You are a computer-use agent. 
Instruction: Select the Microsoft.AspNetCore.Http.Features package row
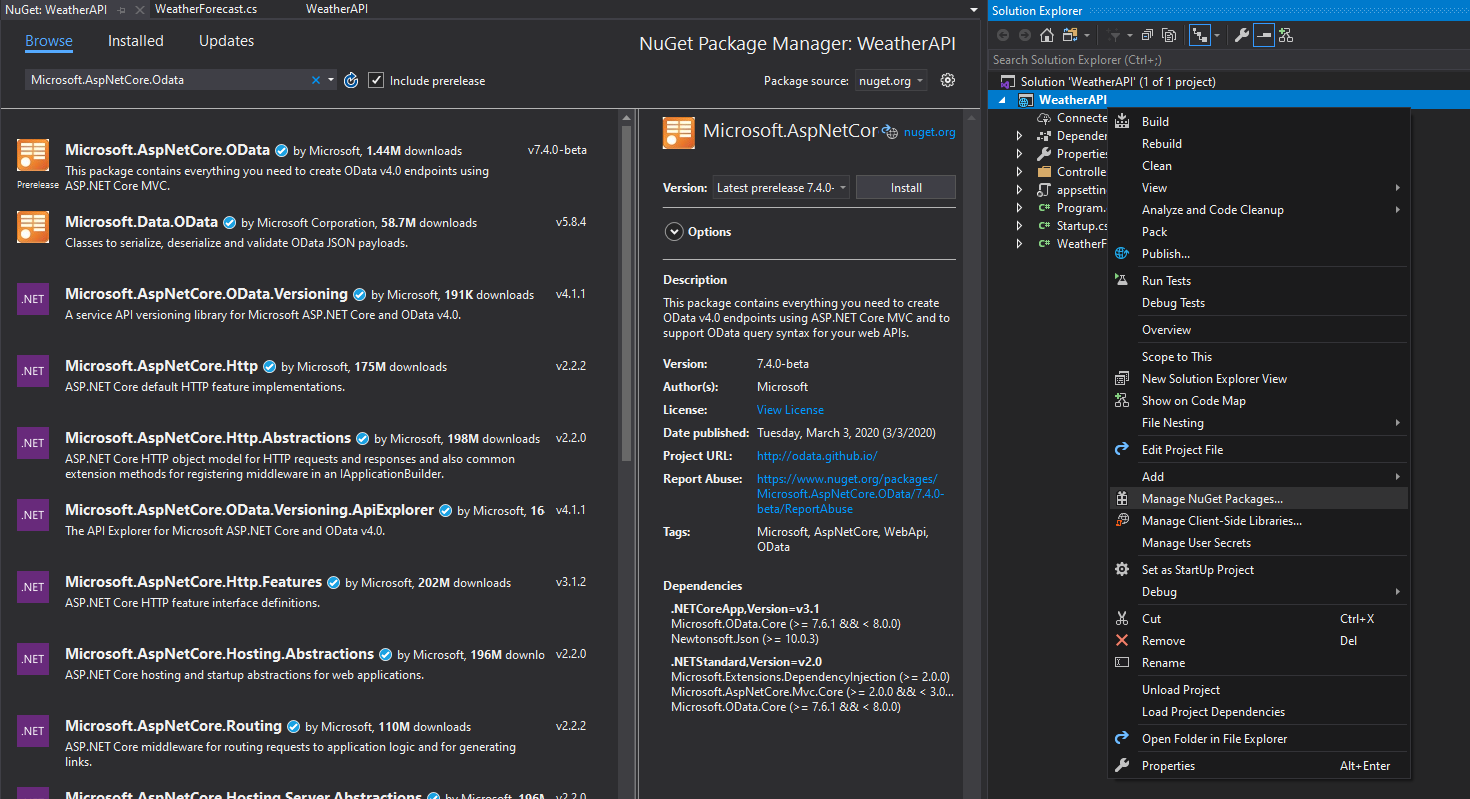tap(308, 591)
